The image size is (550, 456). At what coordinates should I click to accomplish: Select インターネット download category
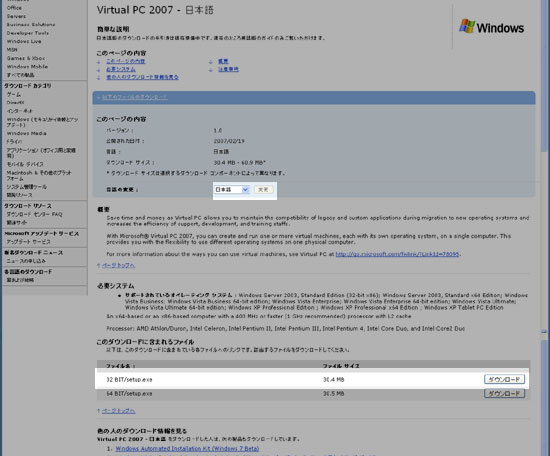pyautogui.click(x=19, y=111)
